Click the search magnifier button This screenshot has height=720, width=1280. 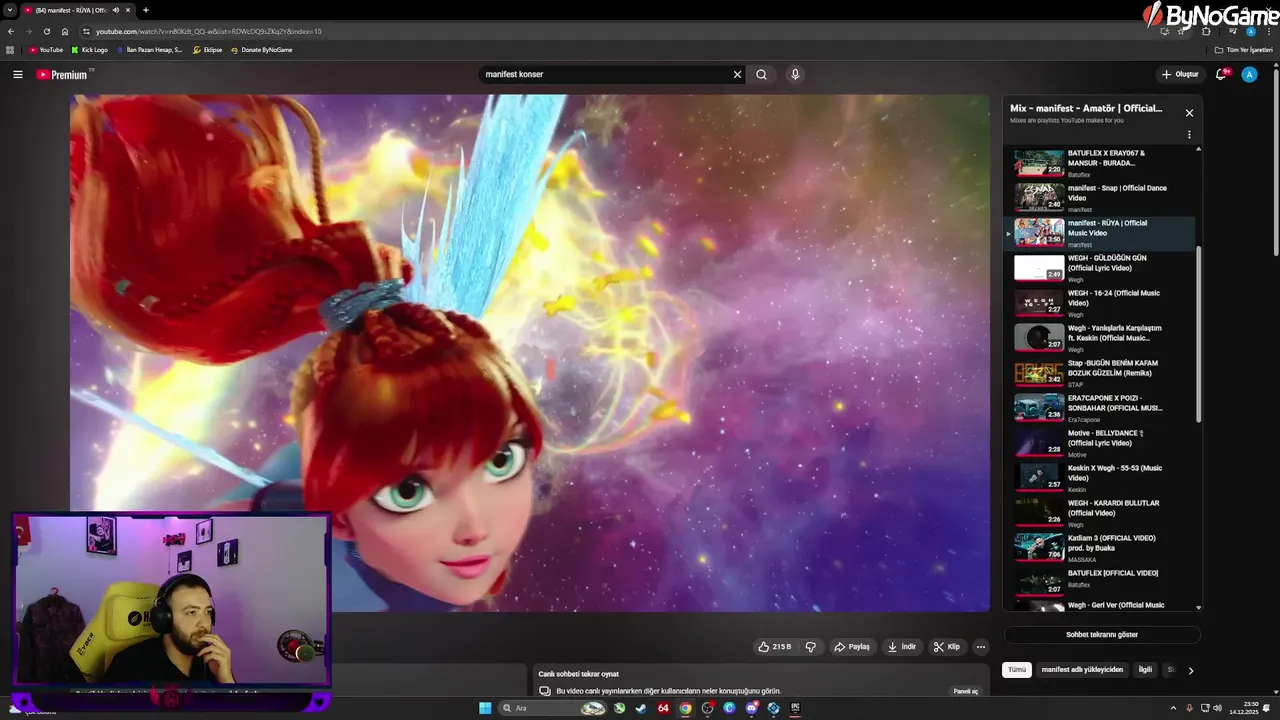click(761, 74)
